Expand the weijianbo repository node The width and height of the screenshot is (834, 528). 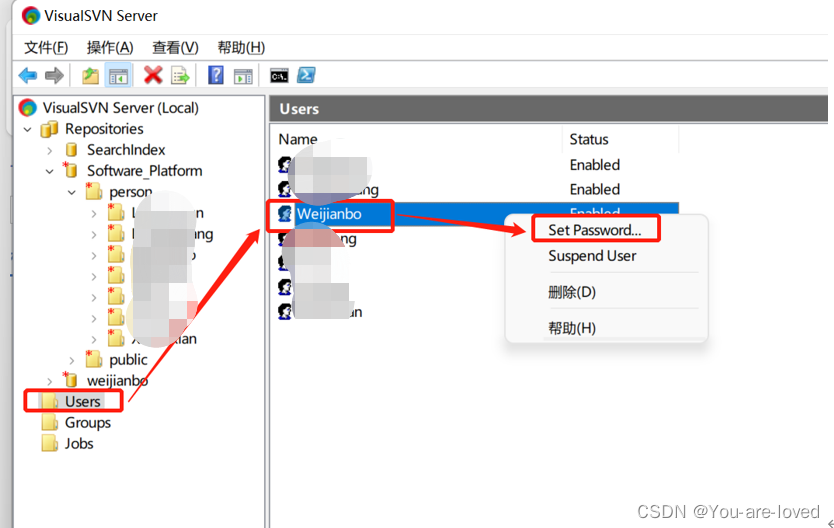[49, 381]
